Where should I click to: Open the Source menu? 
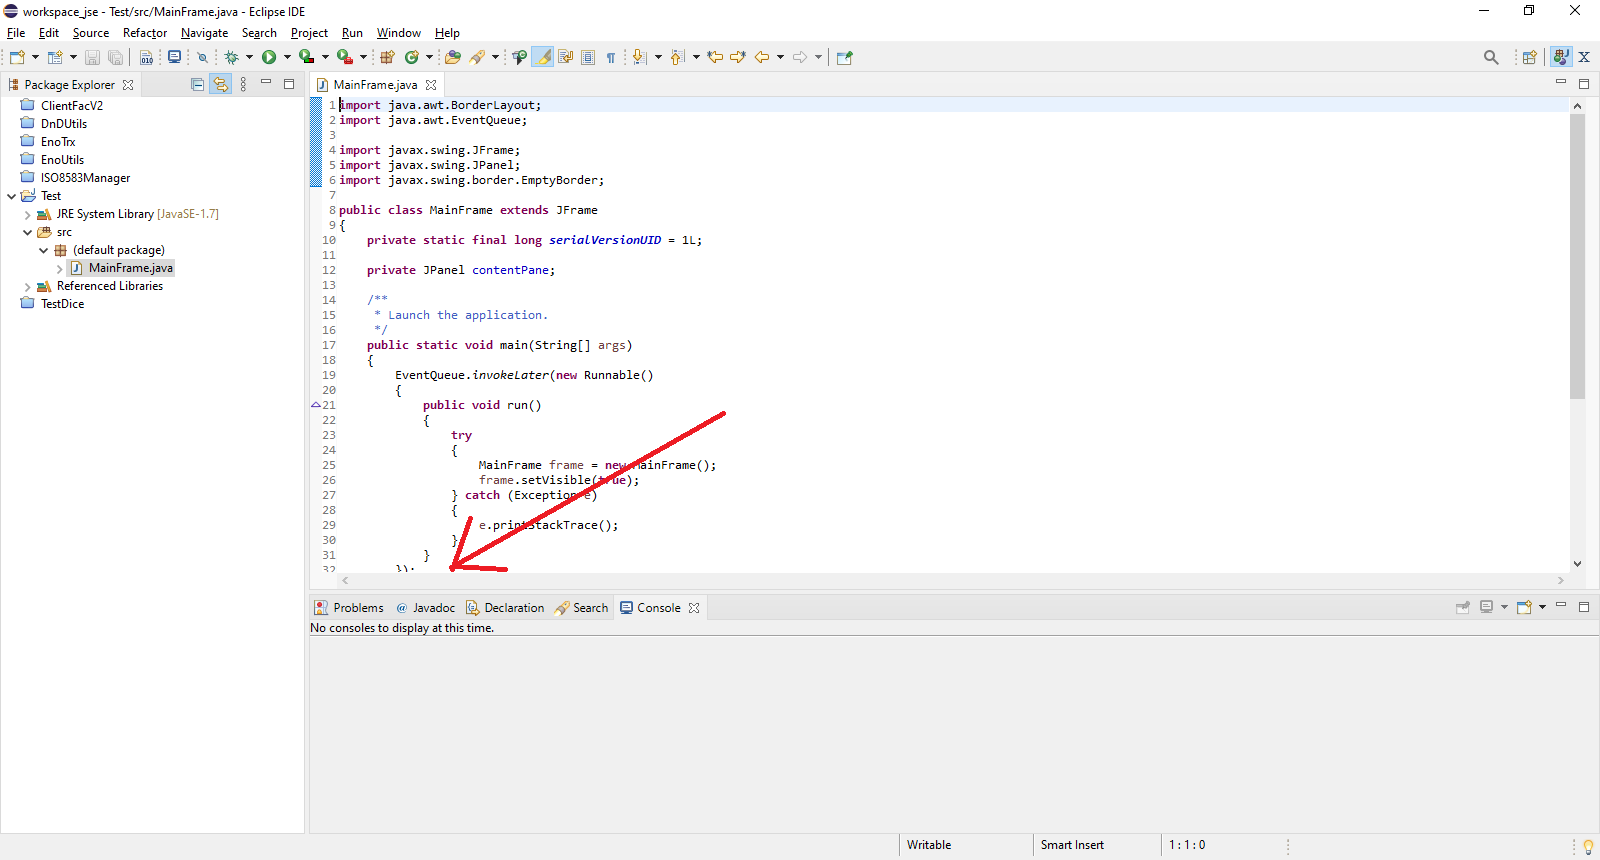(90, 33)
